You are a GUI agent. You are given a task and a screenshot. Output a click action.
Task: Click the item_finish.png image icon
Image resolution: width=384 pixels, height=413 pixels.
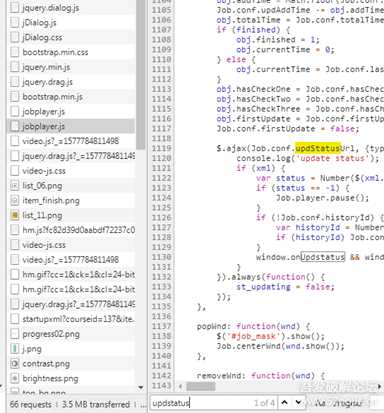tap(15, 200)
